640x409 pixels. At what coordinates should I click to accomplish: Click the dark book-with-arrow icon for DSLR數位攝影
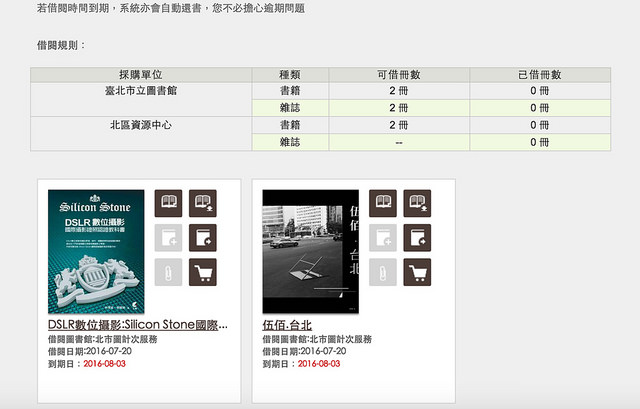[x=203, y=238]
